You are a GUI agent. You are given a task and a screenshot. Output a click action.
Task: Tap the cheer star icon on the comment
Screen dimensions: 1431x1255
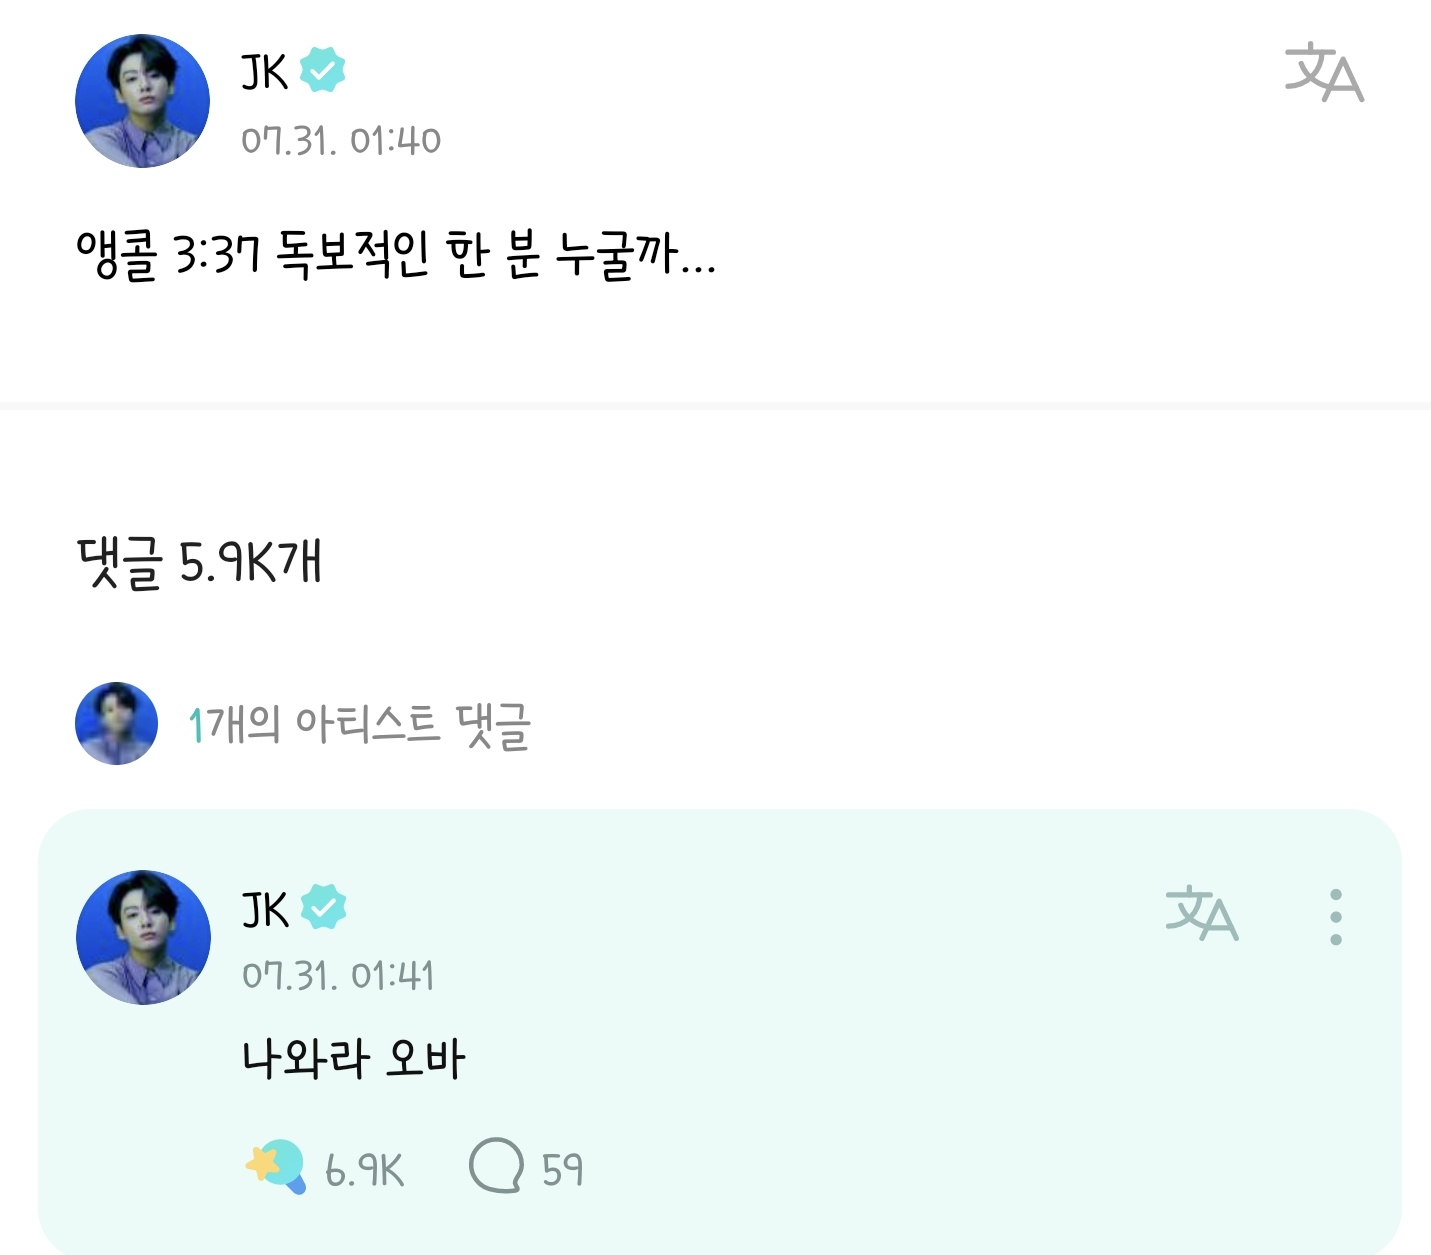pos(275,1167)
